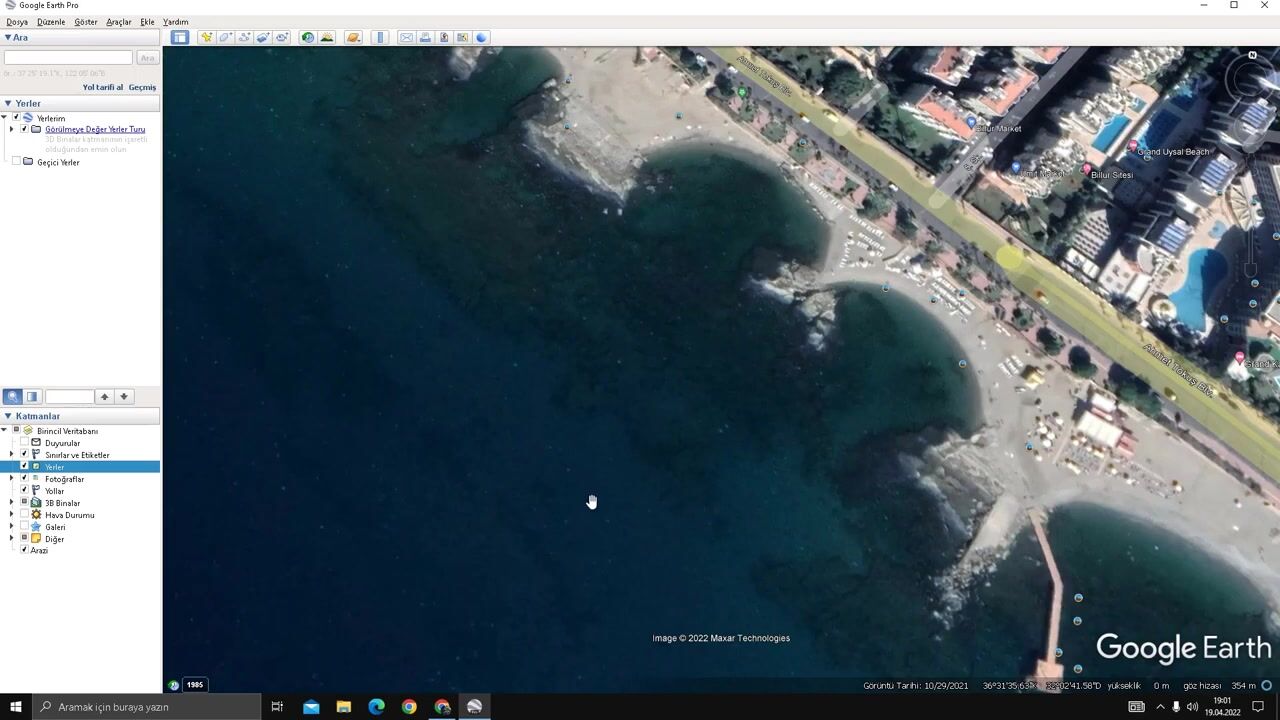Screen dimensions: 1280x720
Task: Select the Add Polygon tool
Action: coord(225,37)
